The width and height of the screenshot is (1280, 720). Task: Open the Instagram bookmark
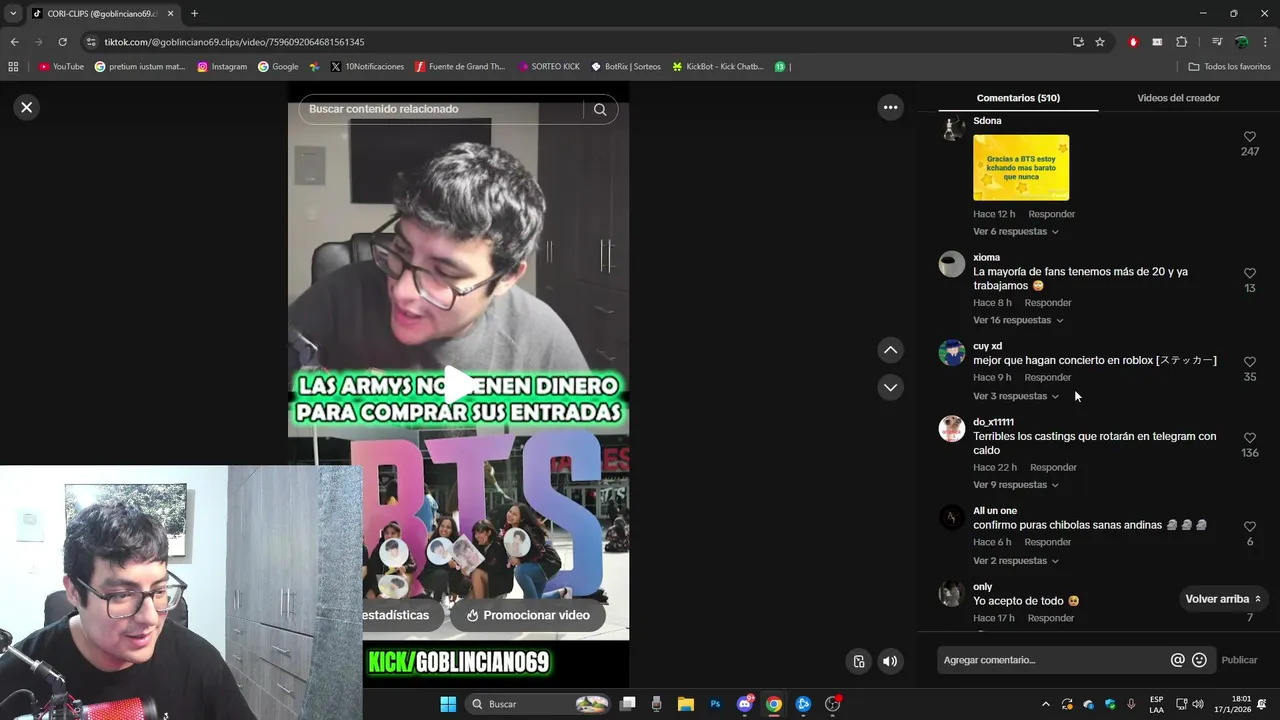222,67
